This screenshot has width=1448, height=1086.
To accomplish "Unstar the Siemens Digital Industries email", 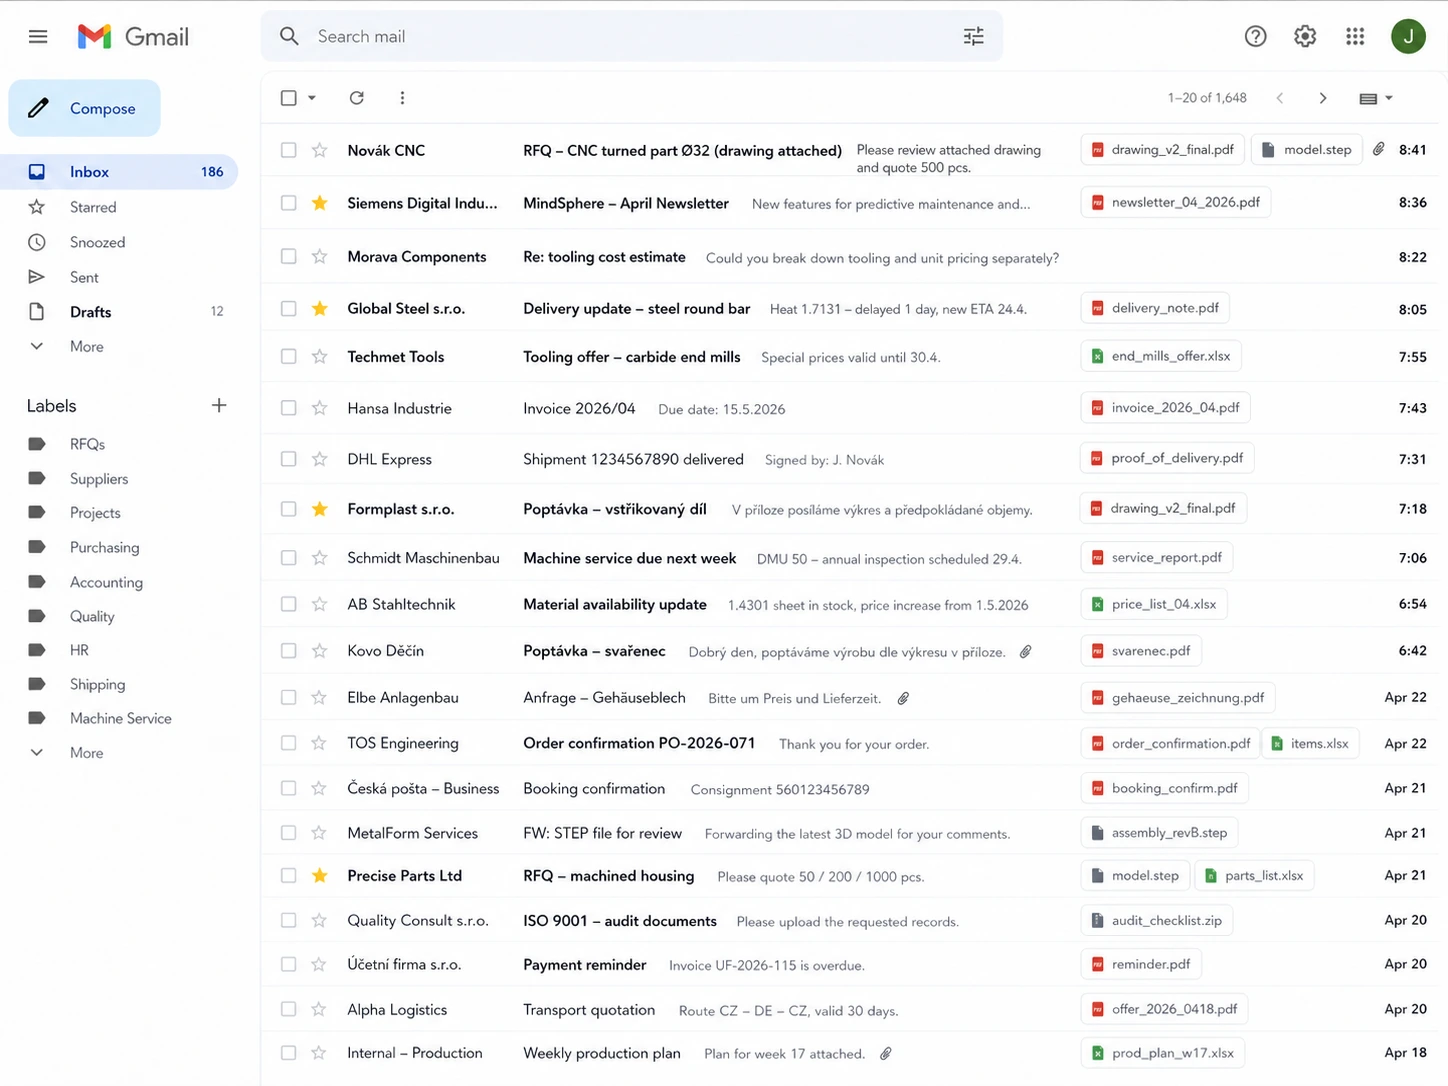I will [x=319, y=203].
